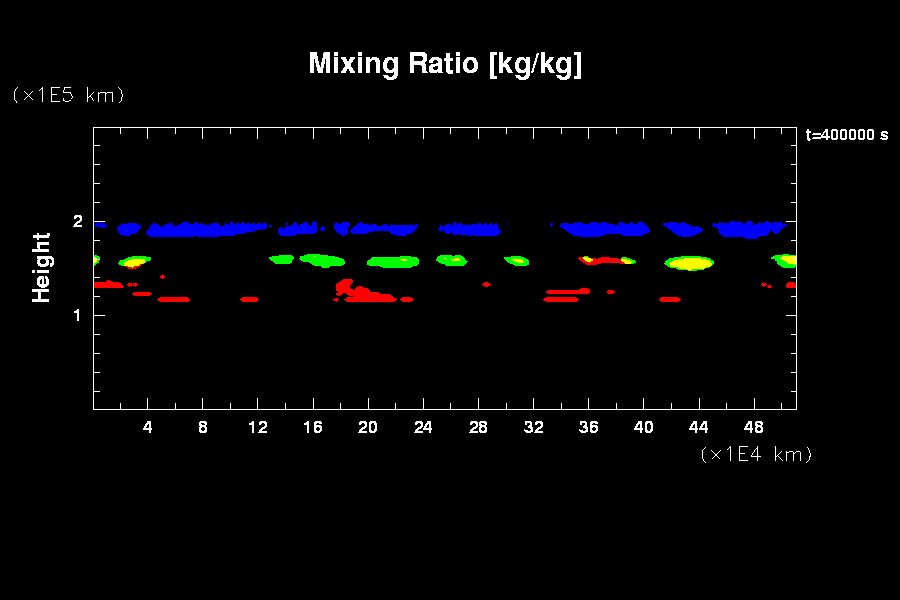
Task: Pick x-axis tick label "32"
Action: [x=533, y=427]
